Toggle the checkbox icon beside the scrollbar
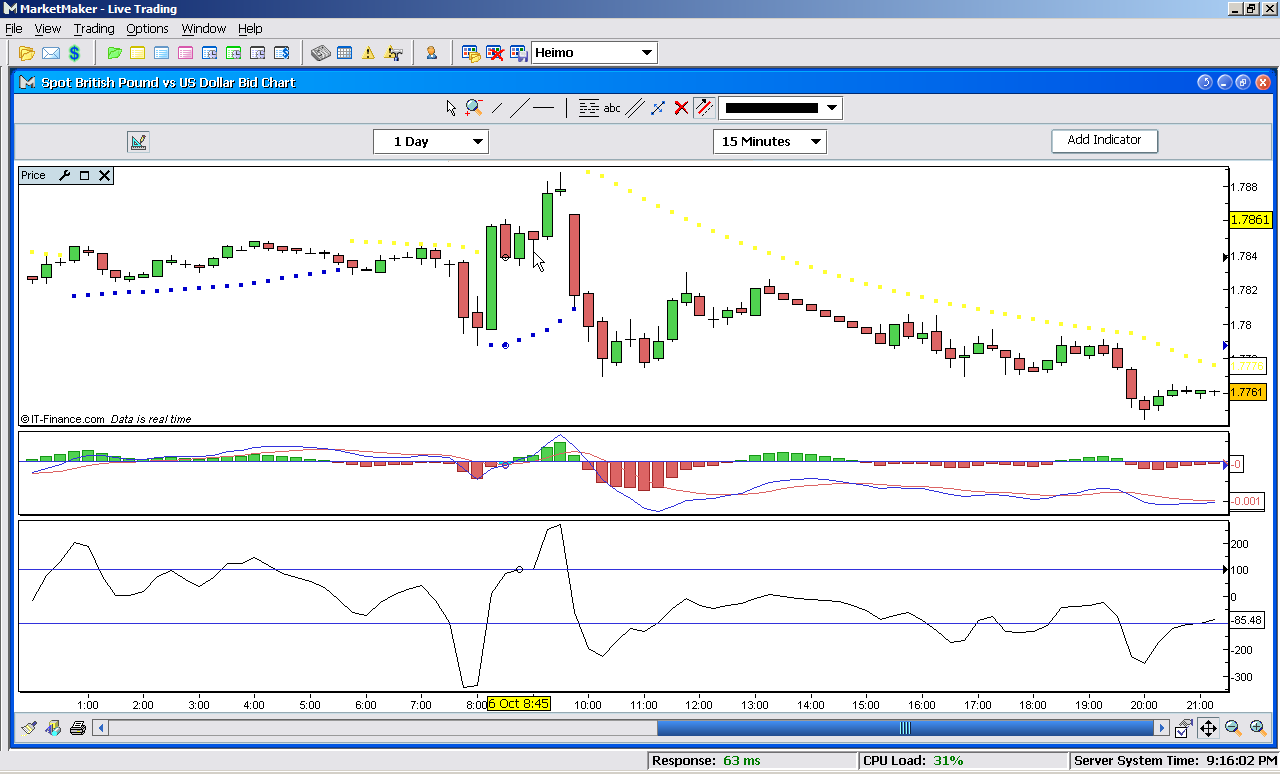The height and width of the screenshot is (774, 1280). tap(1184, 728)
